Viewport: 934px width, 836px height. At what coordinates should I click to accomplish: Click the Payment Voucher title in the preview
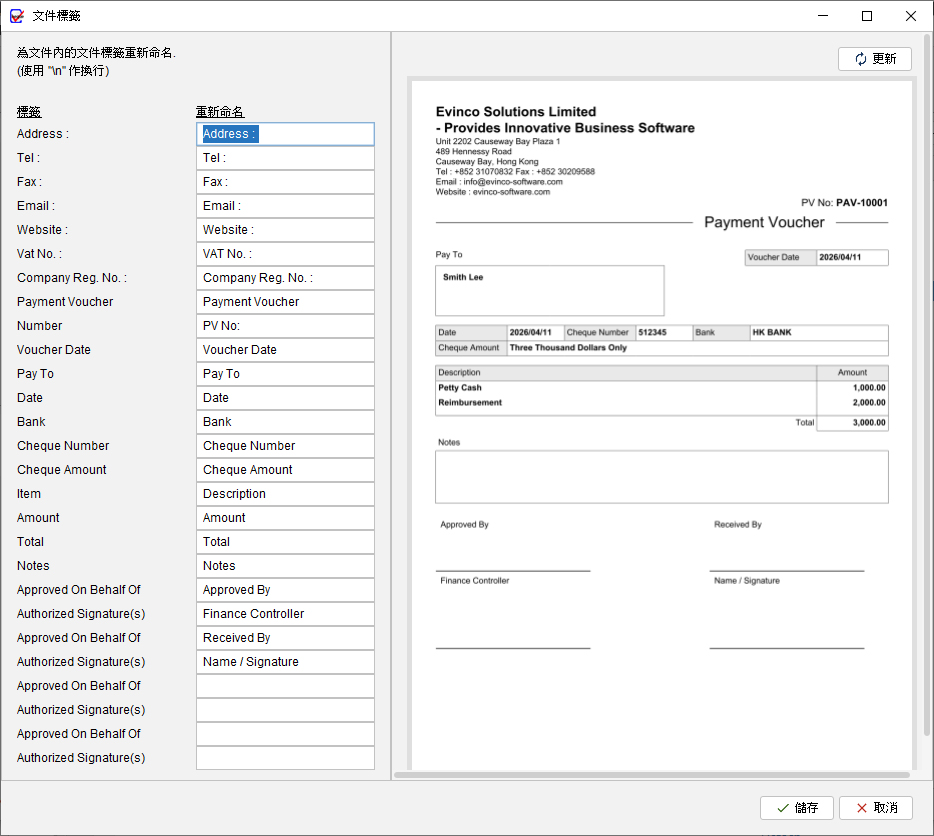click(764, 222)
